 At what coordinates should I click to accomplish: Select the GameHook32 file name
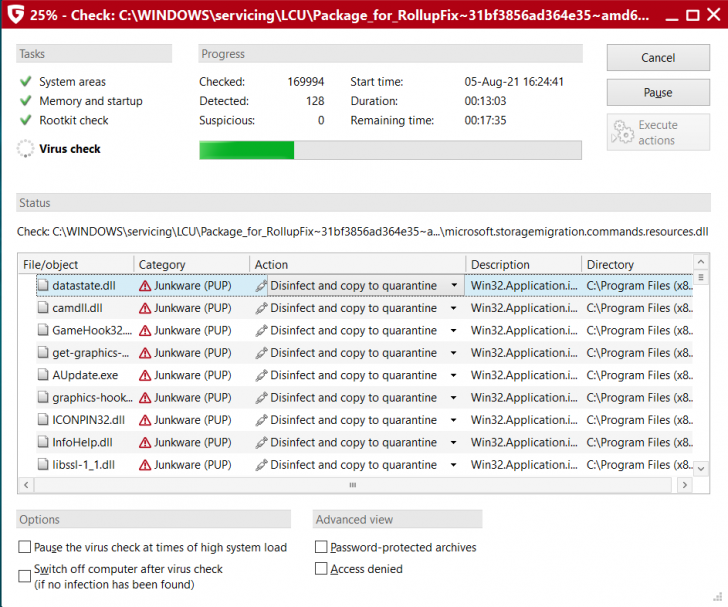(92, 330)
